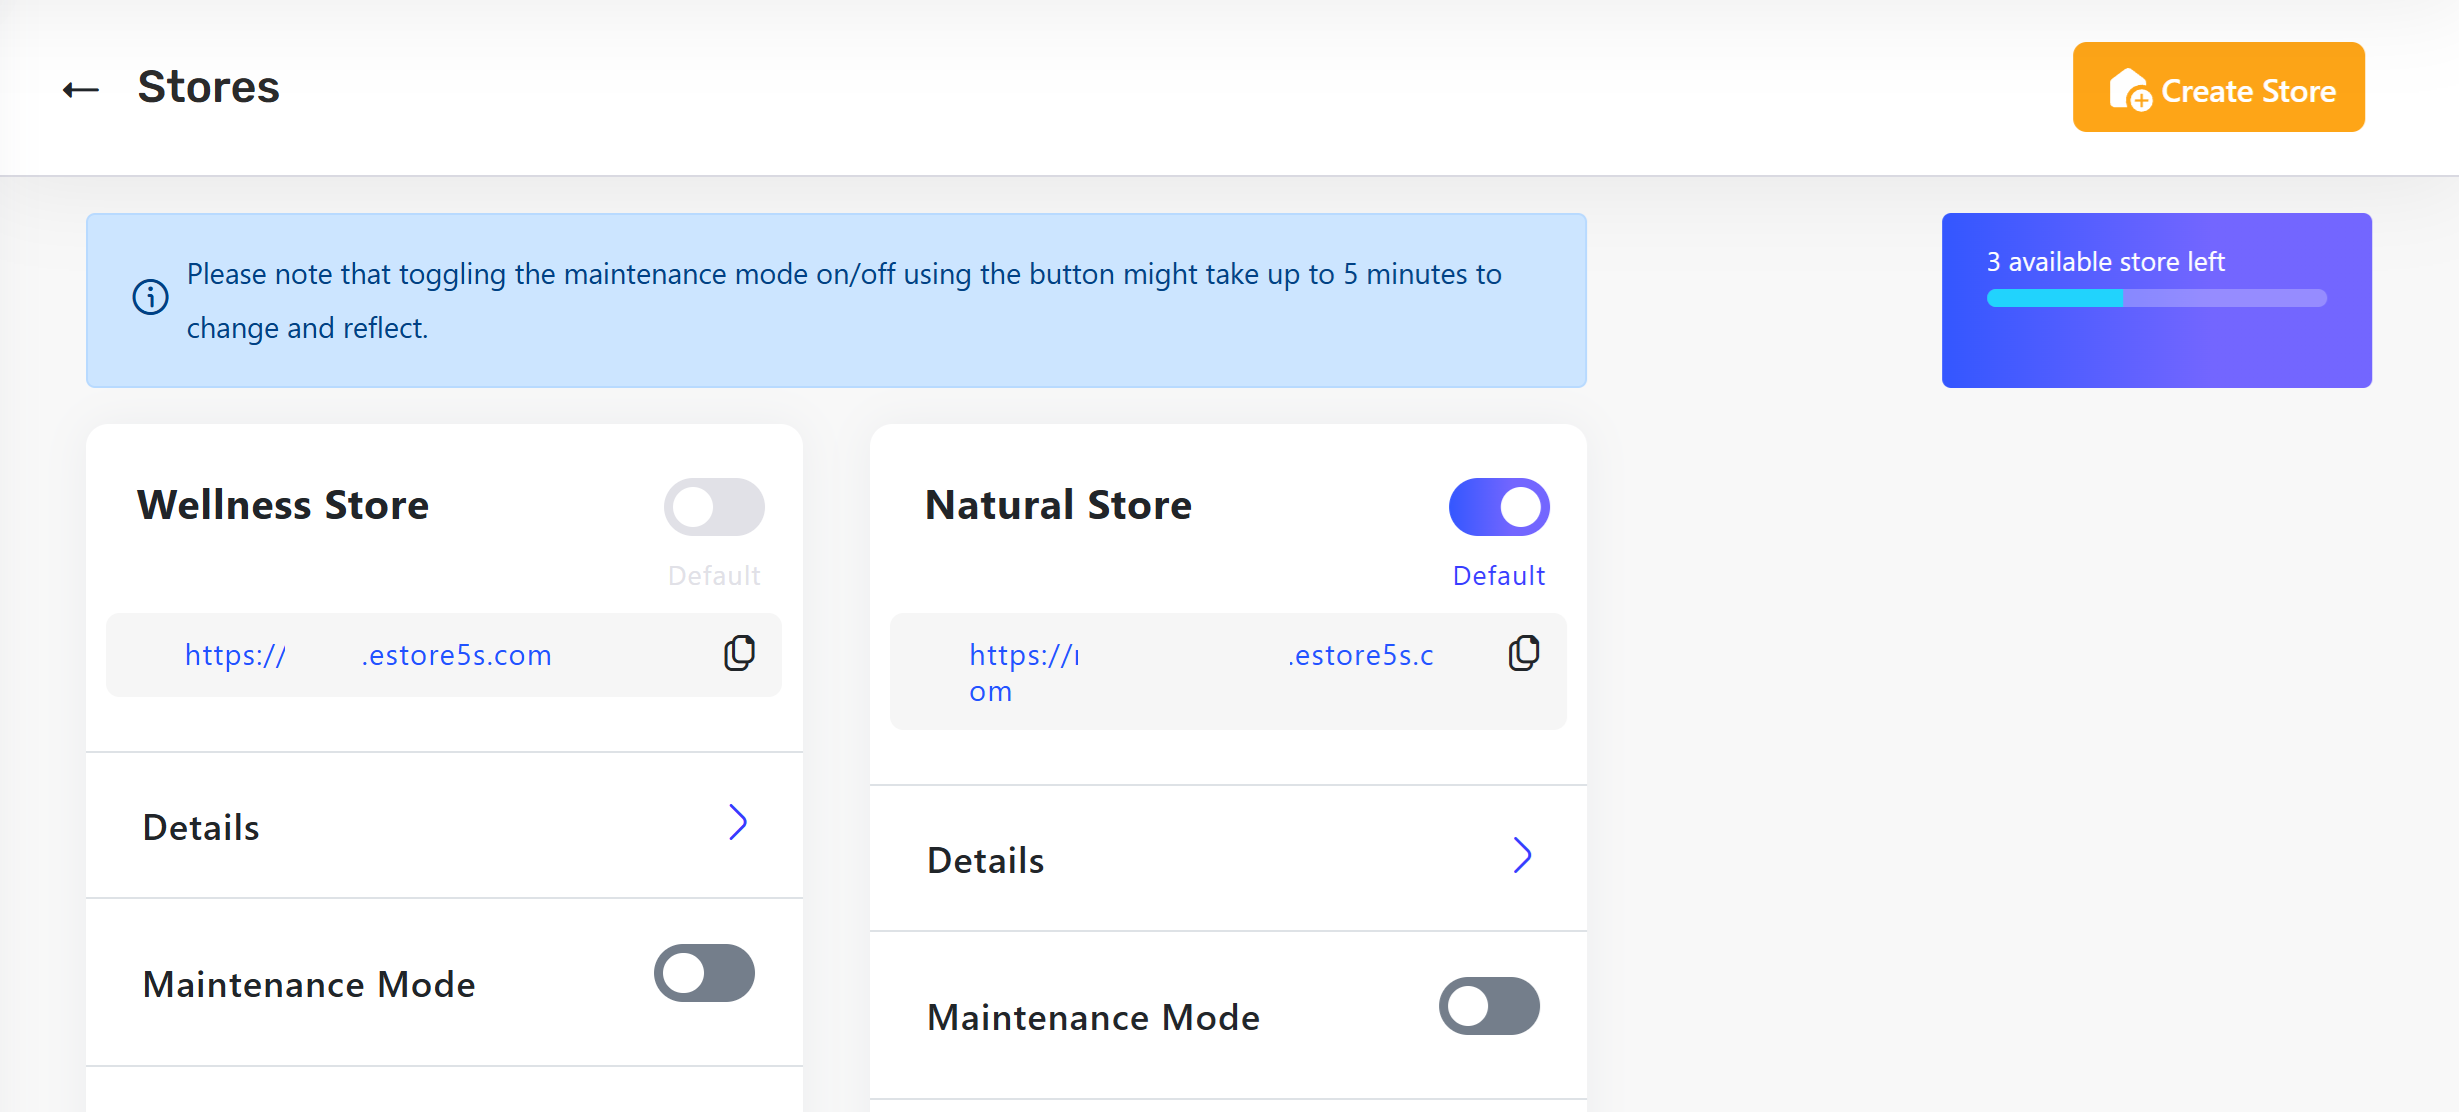2459x1112 pixels.
Task: Open Wellness Store Details chevron
Action: (738, 823)
